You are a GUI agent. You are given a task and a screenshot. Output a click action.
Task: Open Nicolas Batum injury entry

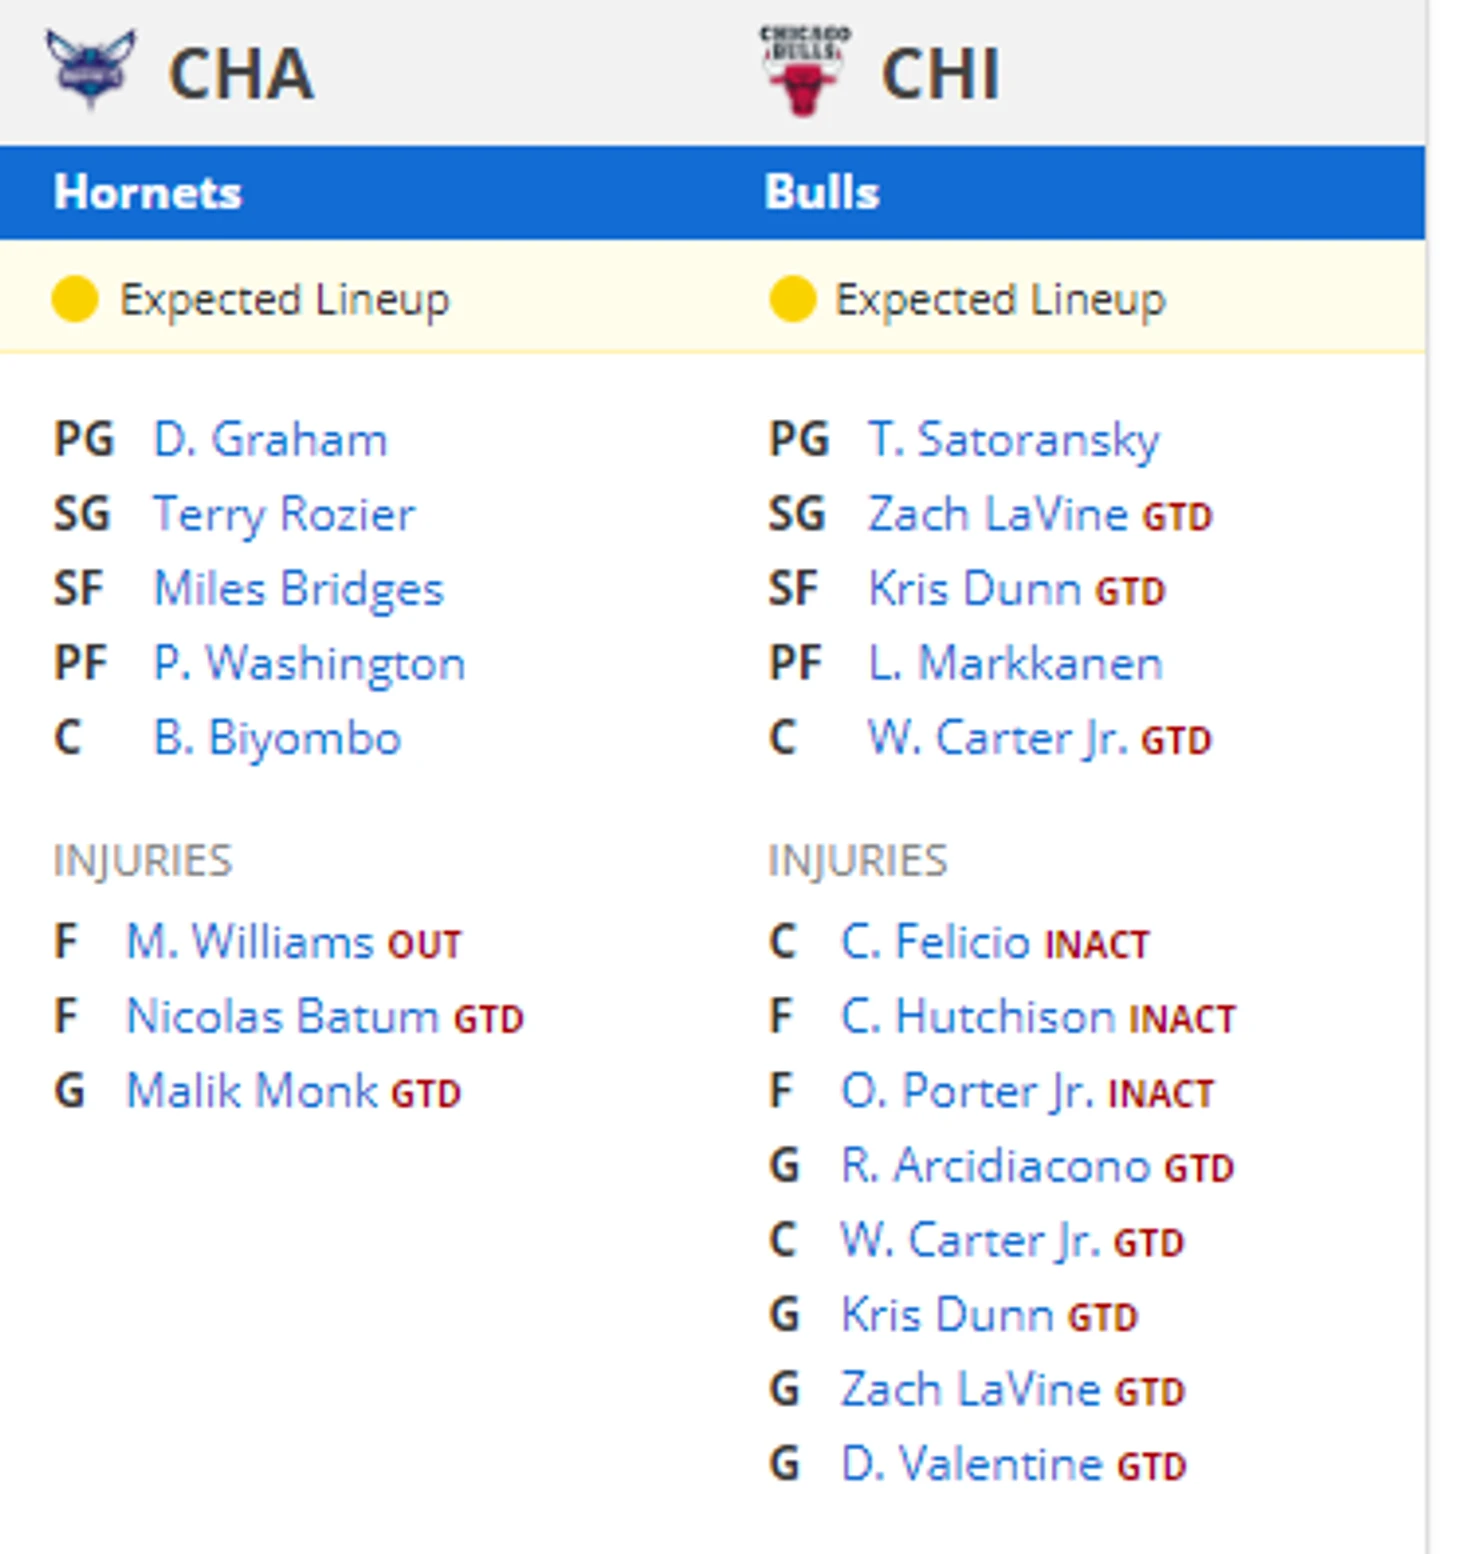(x=282, y=1017)
